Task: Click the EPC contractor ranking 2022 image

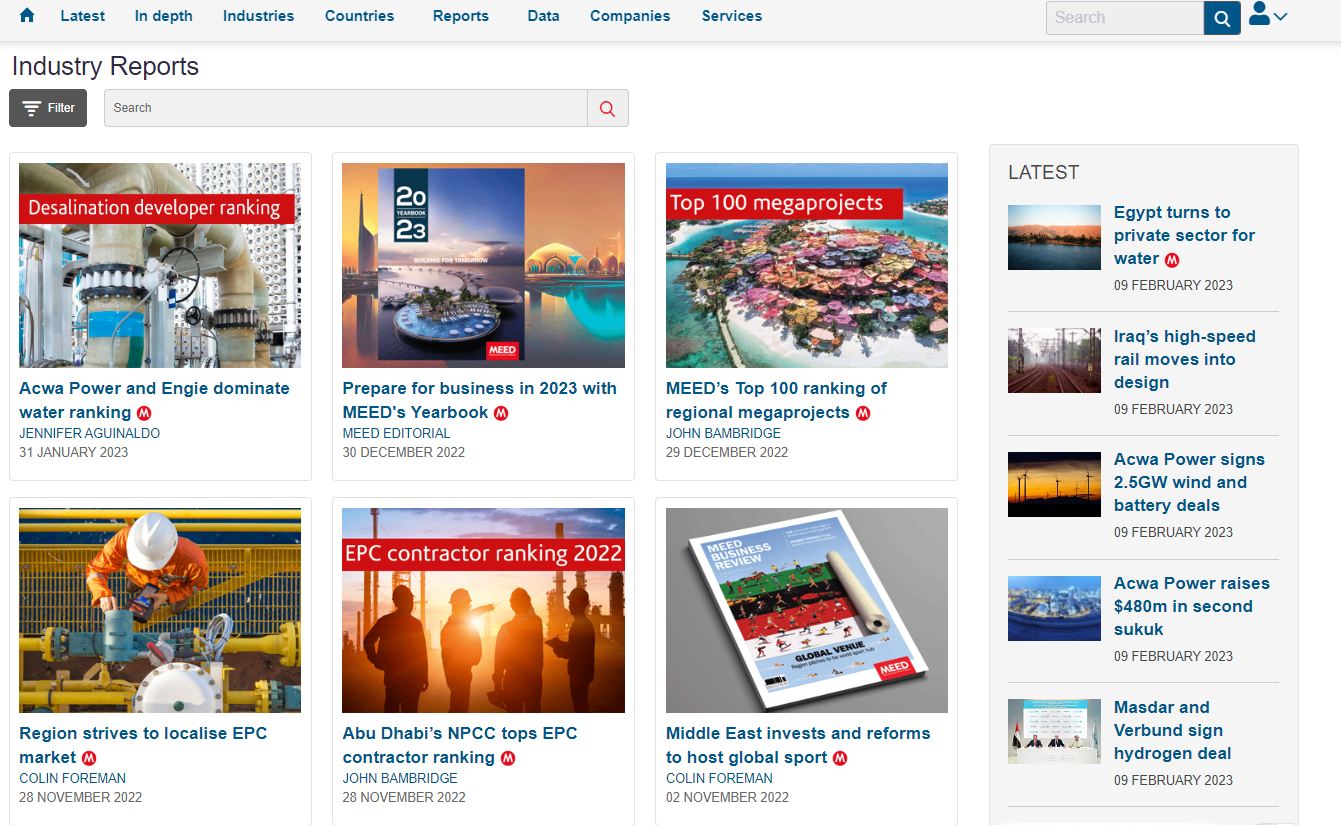Action: [483, 610]
